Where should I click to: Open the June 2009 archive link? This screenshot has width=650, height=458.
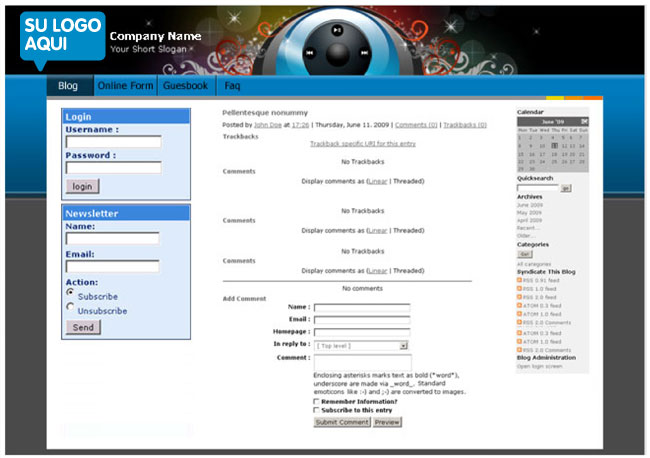pyautogui.click(x=530, y=205)
